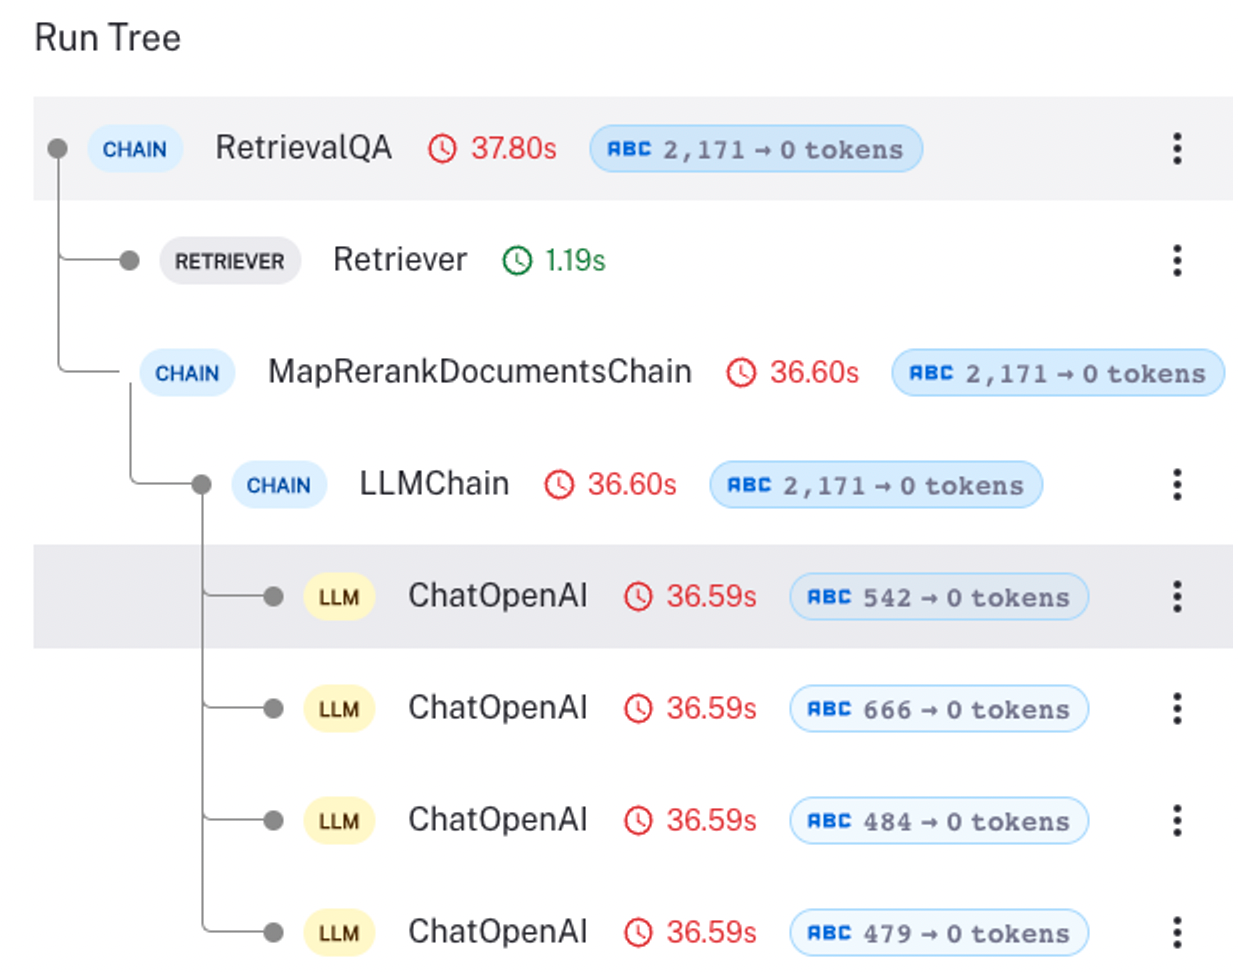Select the MapRerankDocumentsChain run
Viewport: 1238px width, 972px height.
pyautogui.click(x=478, y=372)
